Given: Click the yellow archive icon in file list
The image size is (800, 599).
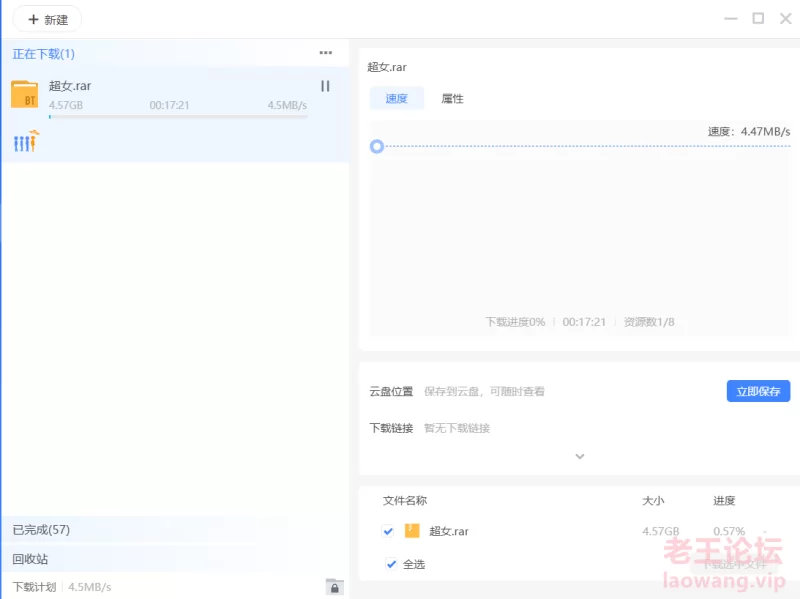Looking at the screenshot, I should point(412,531).
